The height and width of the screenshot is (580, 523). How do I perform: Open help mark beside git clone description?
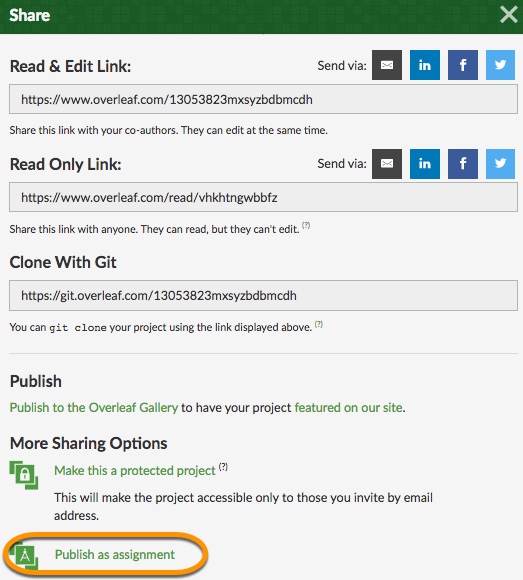coord(319,324)
